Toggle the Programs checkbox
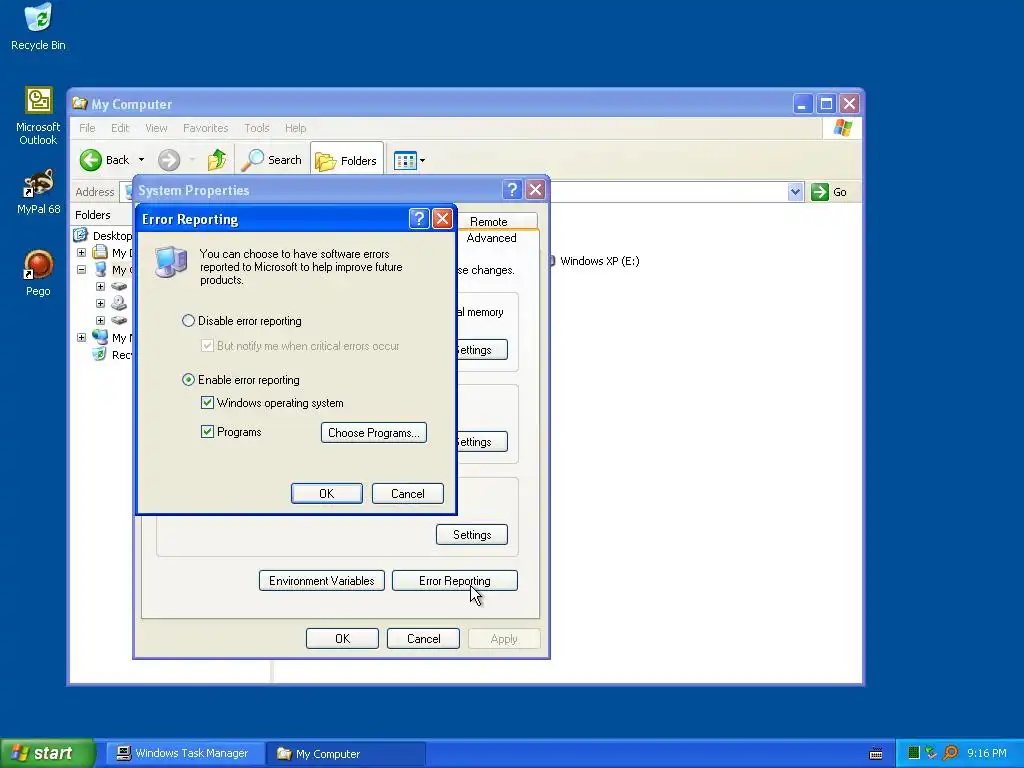Viewport: 1024px width, 768px height. pos(207,431)
